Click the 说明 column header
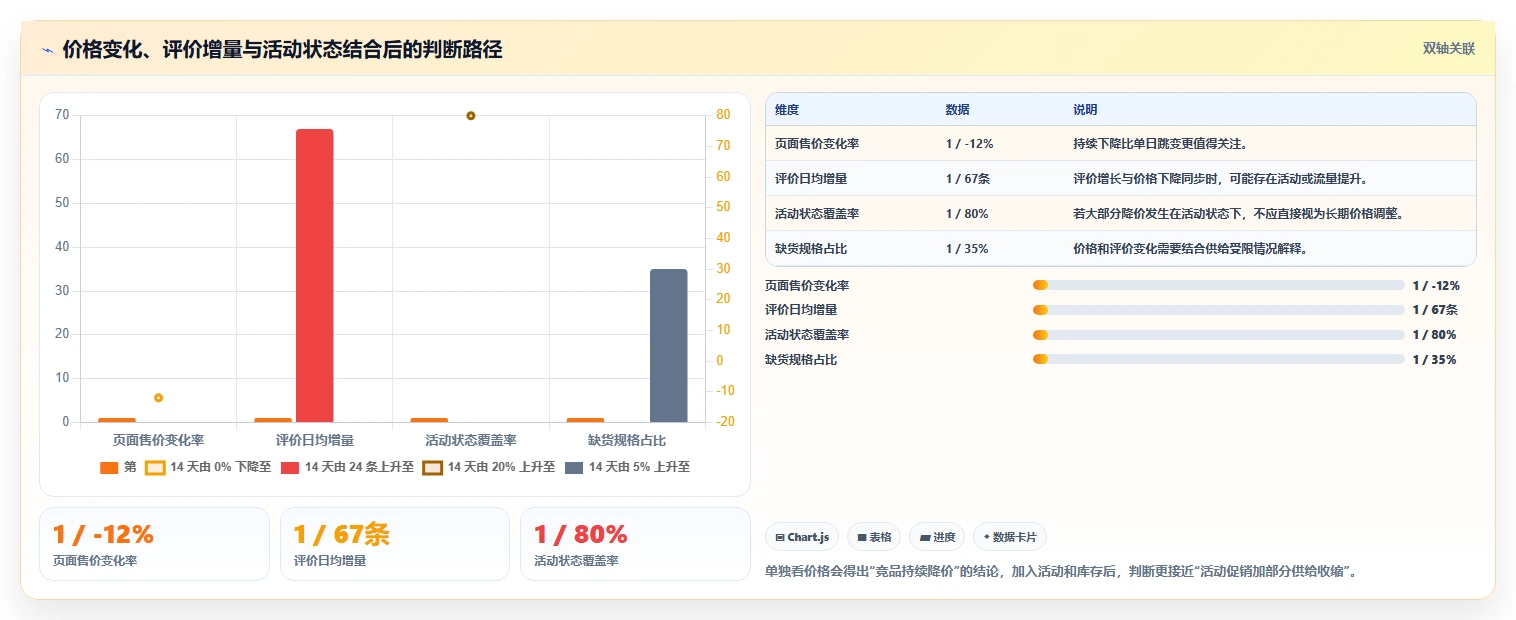 (x=1085, y=110)
